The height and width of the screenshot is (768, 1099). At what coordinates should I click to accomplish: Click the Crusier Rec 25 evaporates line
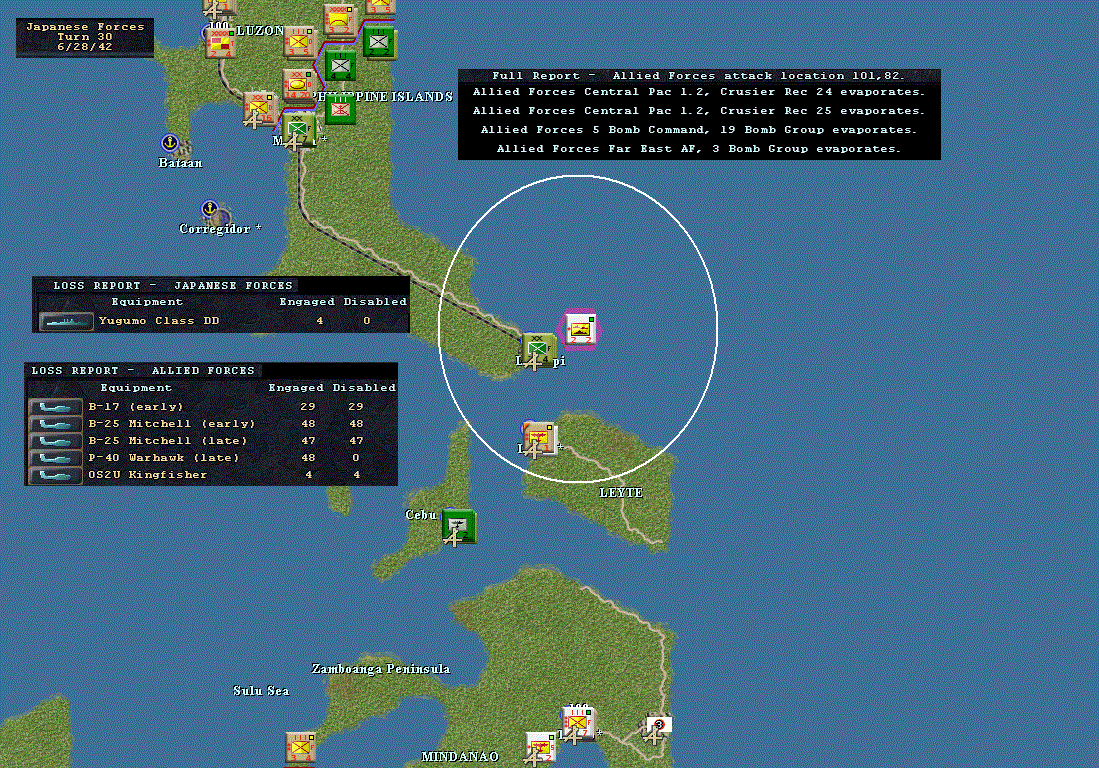(x=698, y=111)
